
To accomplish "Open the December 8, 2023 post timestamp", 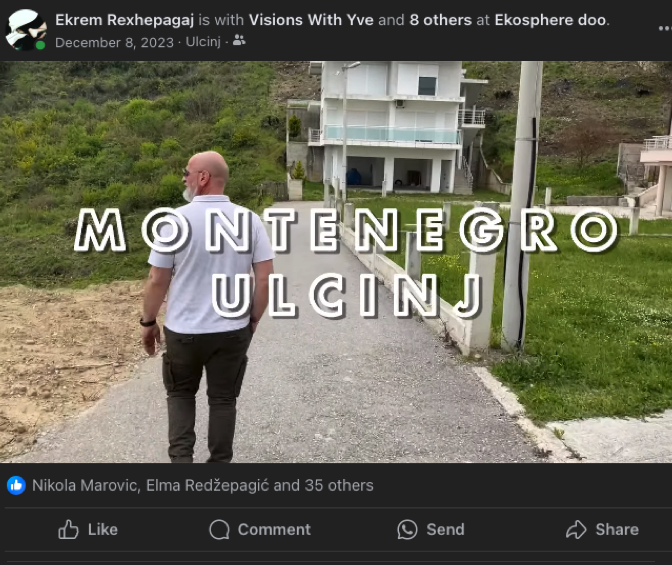I will coord(114,42).
